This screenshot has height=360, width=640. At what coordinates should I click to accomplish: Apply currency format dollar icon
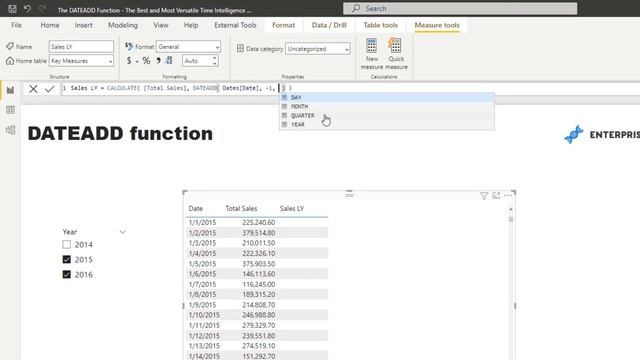tap(129, 61)
